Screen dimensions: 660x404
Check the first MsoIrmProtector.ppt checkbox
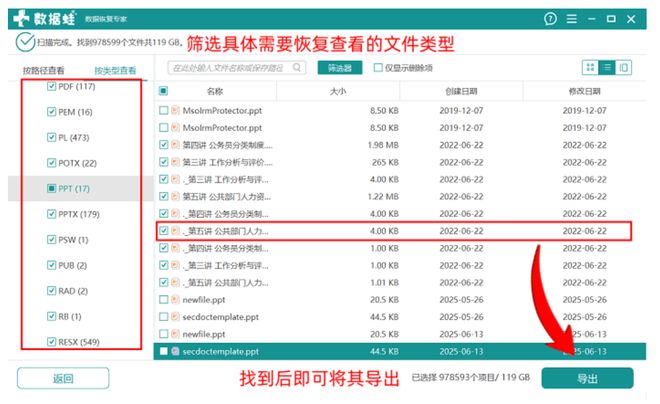(163, 111)
